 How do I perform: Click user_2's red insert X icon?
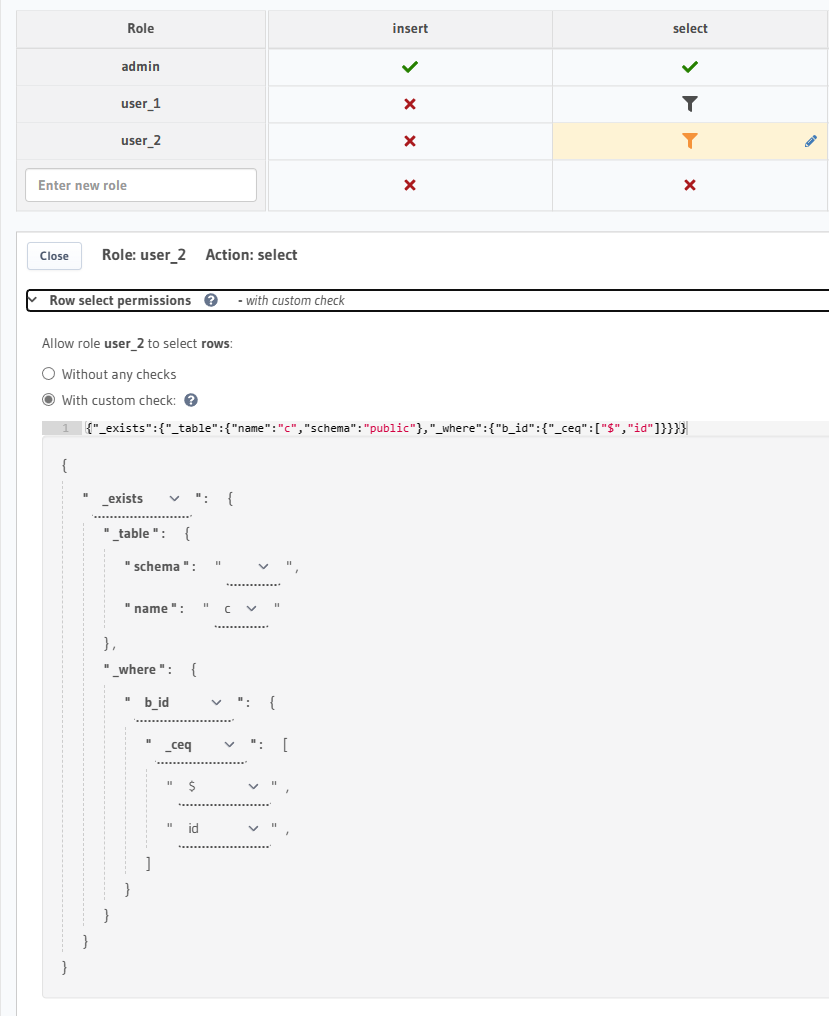coord(409,141)
